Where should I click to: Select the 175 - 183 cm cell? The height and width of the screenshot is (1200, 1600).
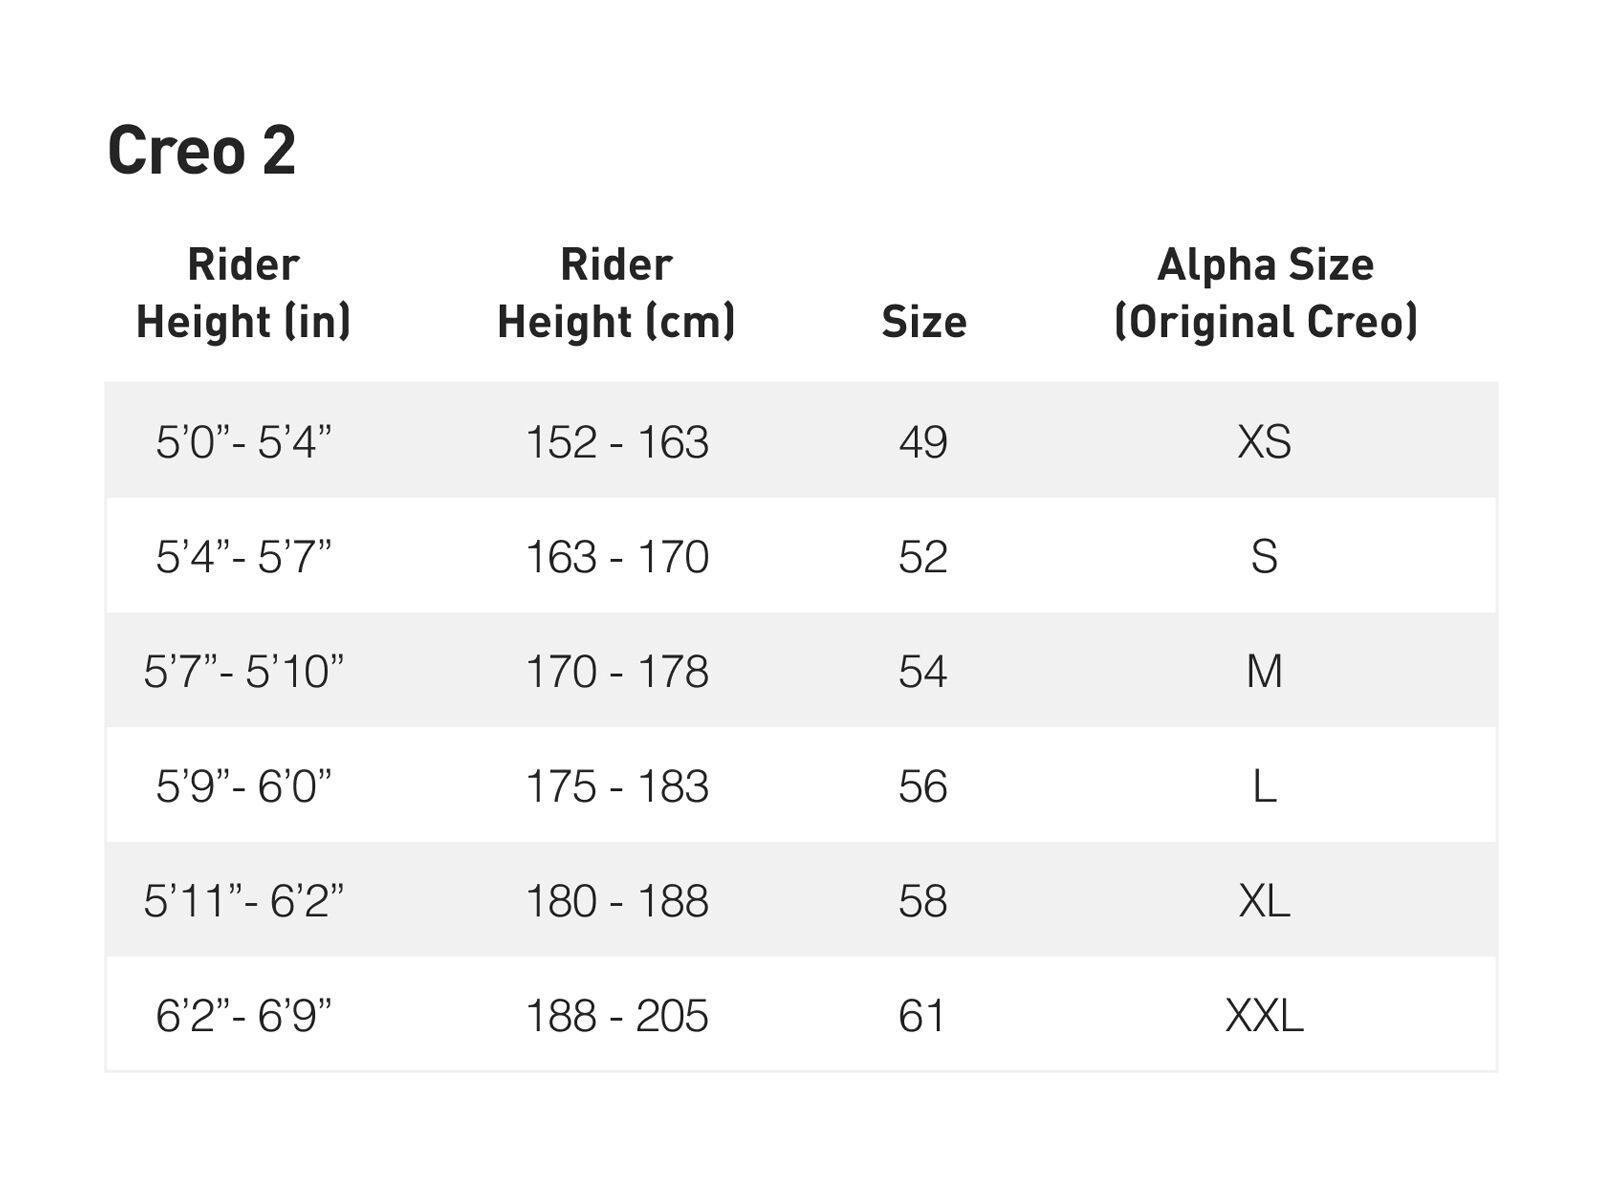[x=617, y=786]
